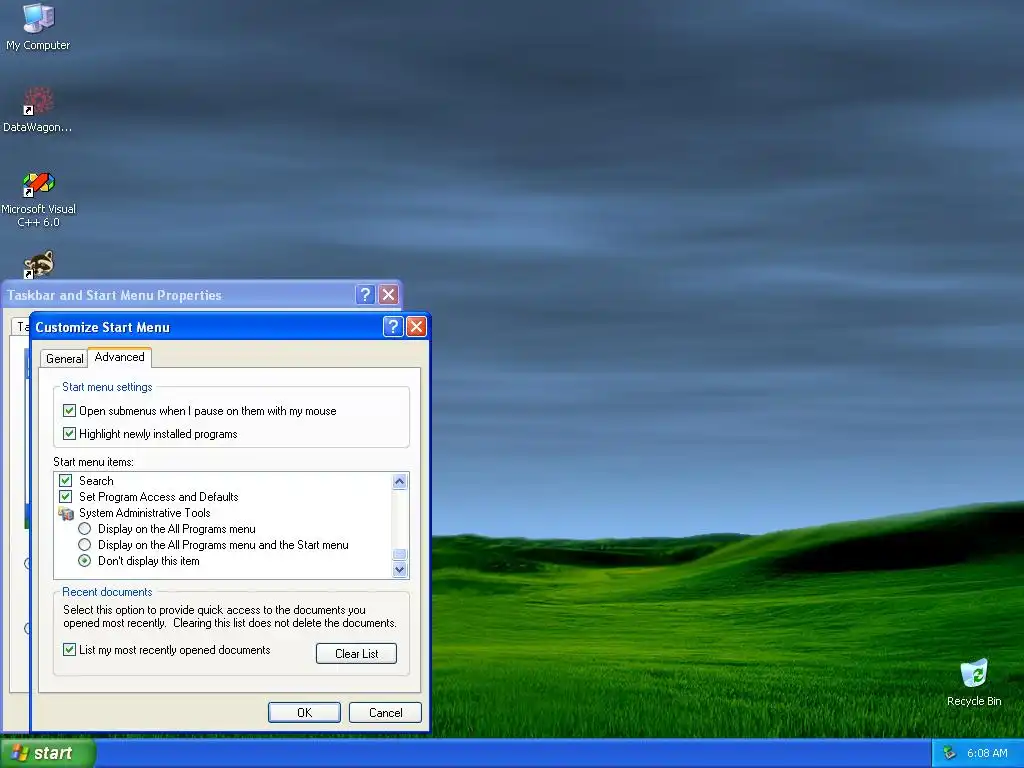Uncheck Set Program Access and Defaults
Image resolution: width=1024 pixels, height=768 pixels.
pyautogui.click(x=65, y=497)
